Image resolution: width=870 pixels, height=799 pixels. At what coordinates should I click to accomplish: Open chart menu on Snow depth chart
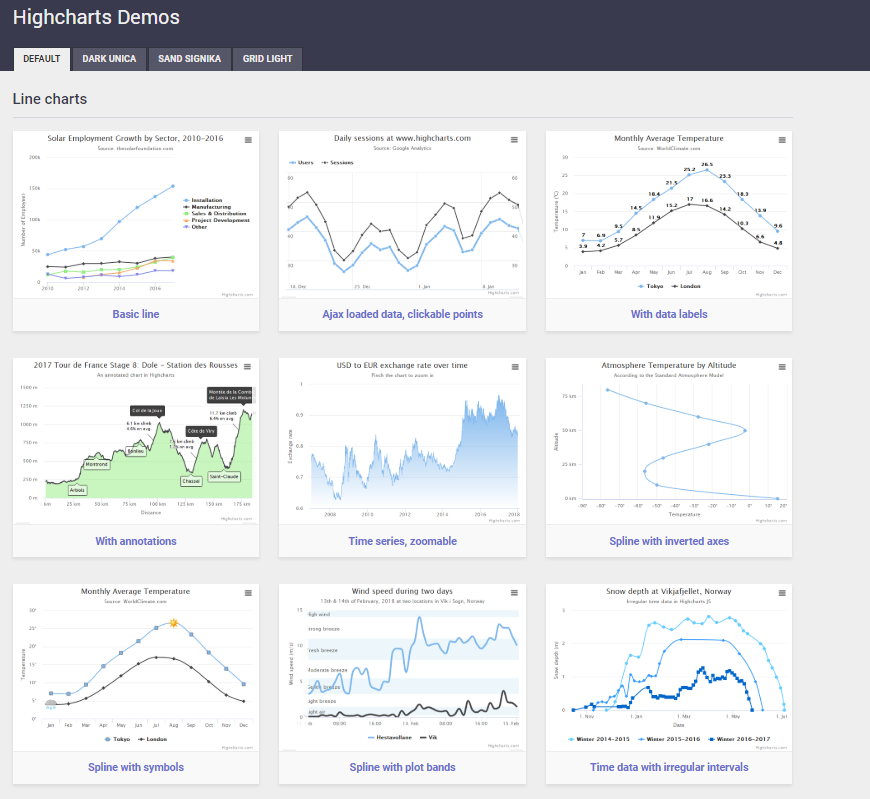782,594
